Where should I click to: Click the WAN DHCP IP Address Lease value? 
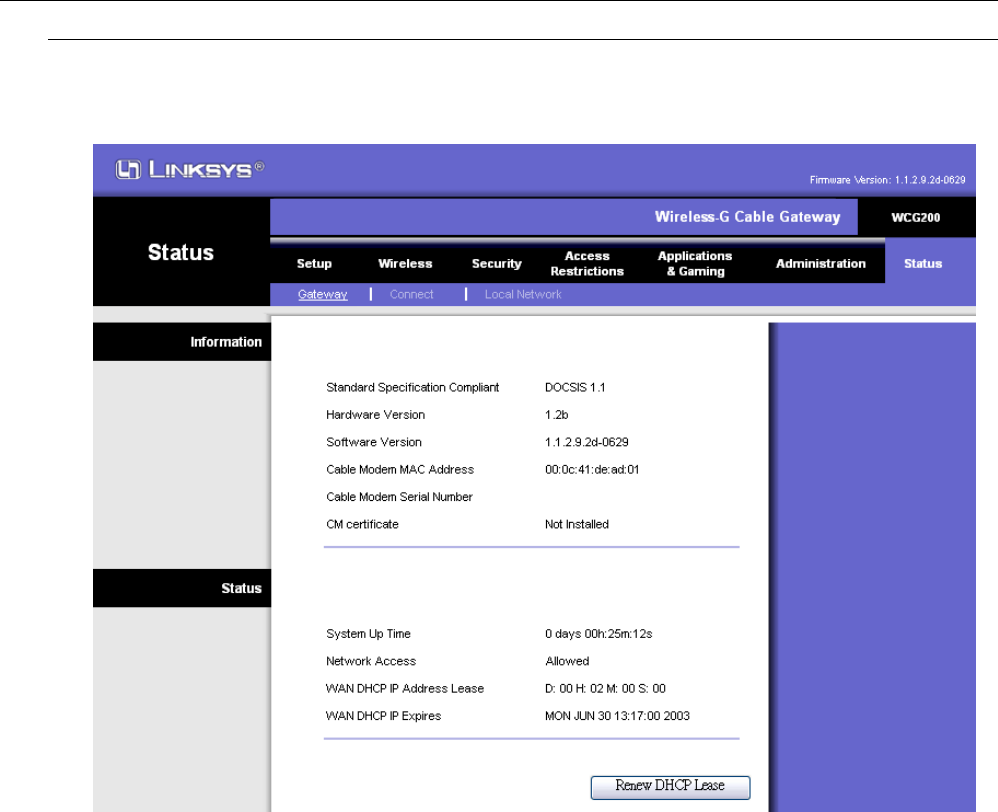[605, 689]
